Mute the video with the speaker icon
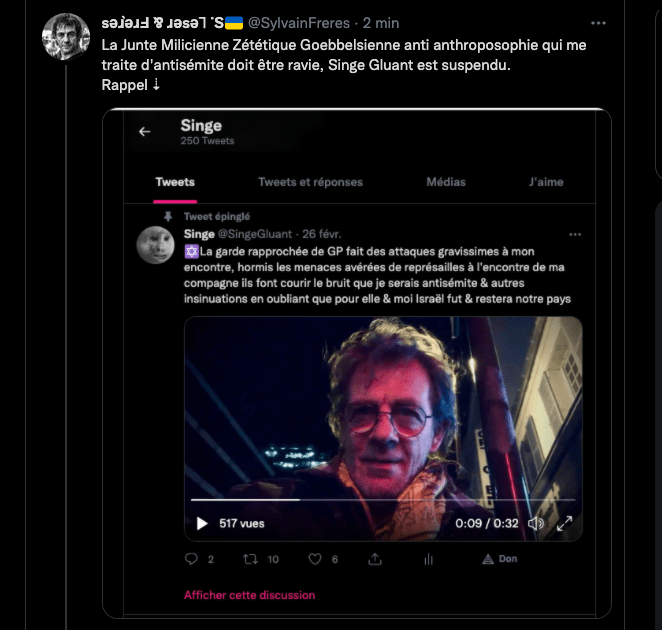Viewport: 662px width, 630px height. [536, 523]
